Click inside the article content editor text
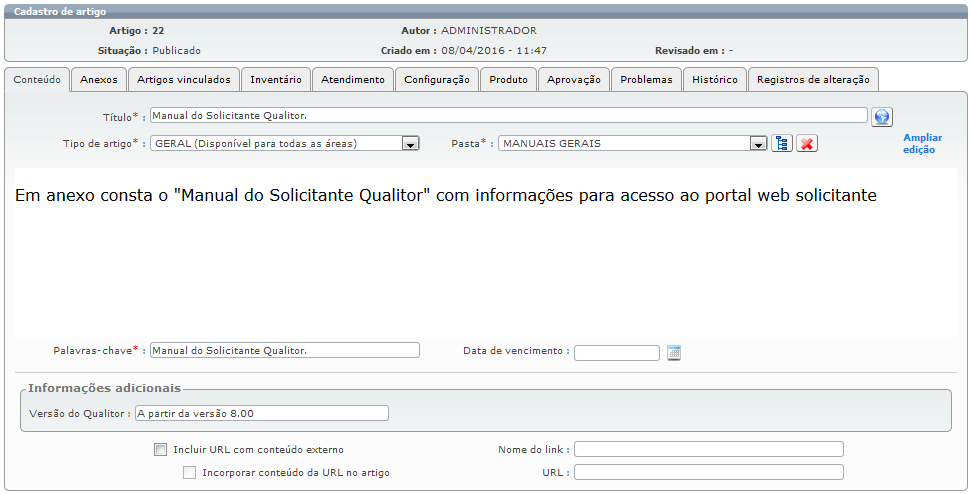The width and height of the screenshot is (971, 494). tap(446, 196)
